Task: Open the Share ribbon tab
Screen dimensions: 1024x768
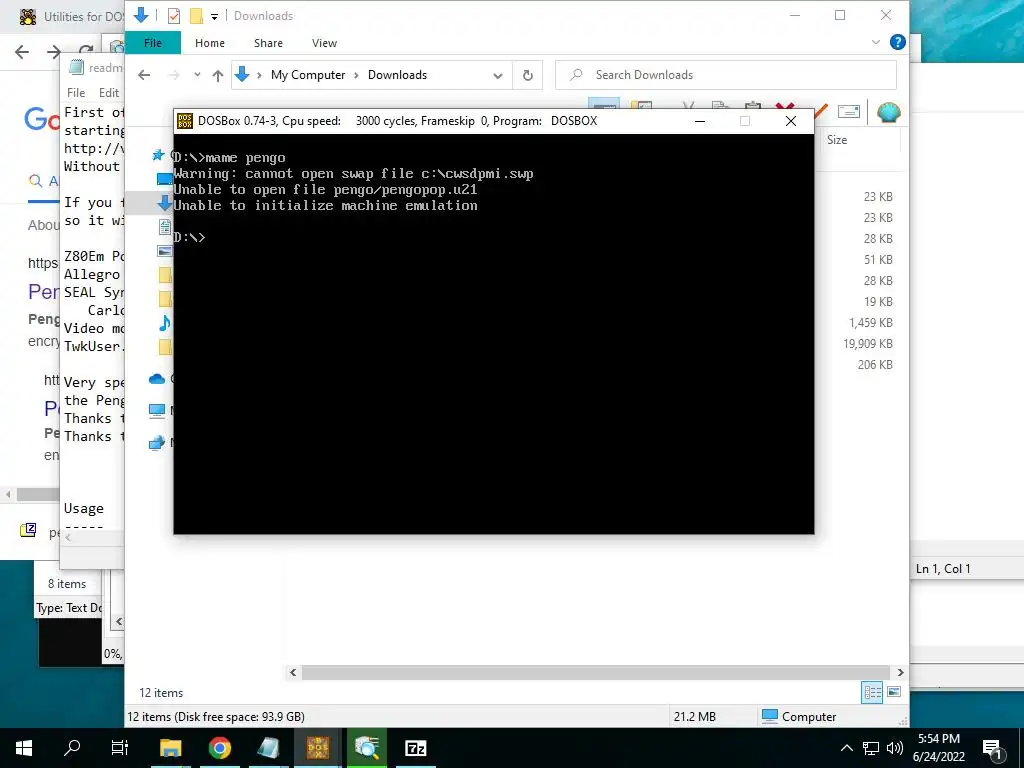Action: [x=268, y=43]
